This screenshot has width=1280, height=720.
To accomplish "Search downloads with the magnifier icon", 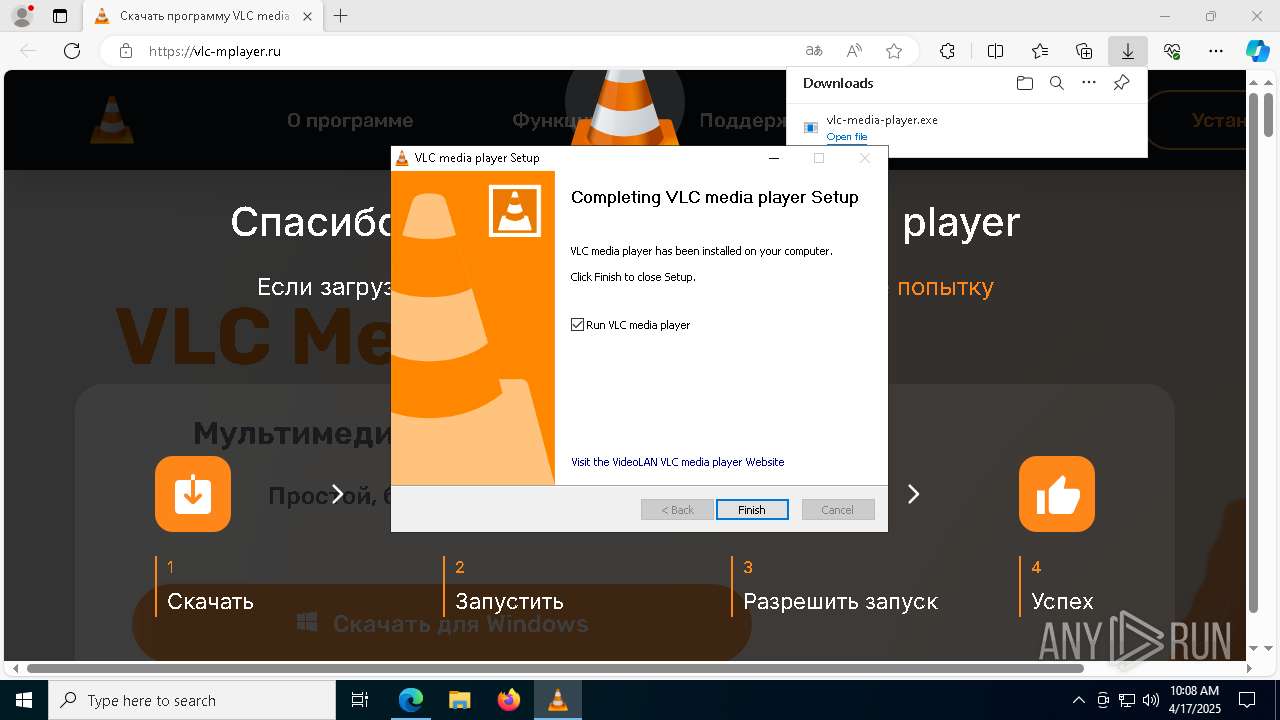I will pos(1057,83).
